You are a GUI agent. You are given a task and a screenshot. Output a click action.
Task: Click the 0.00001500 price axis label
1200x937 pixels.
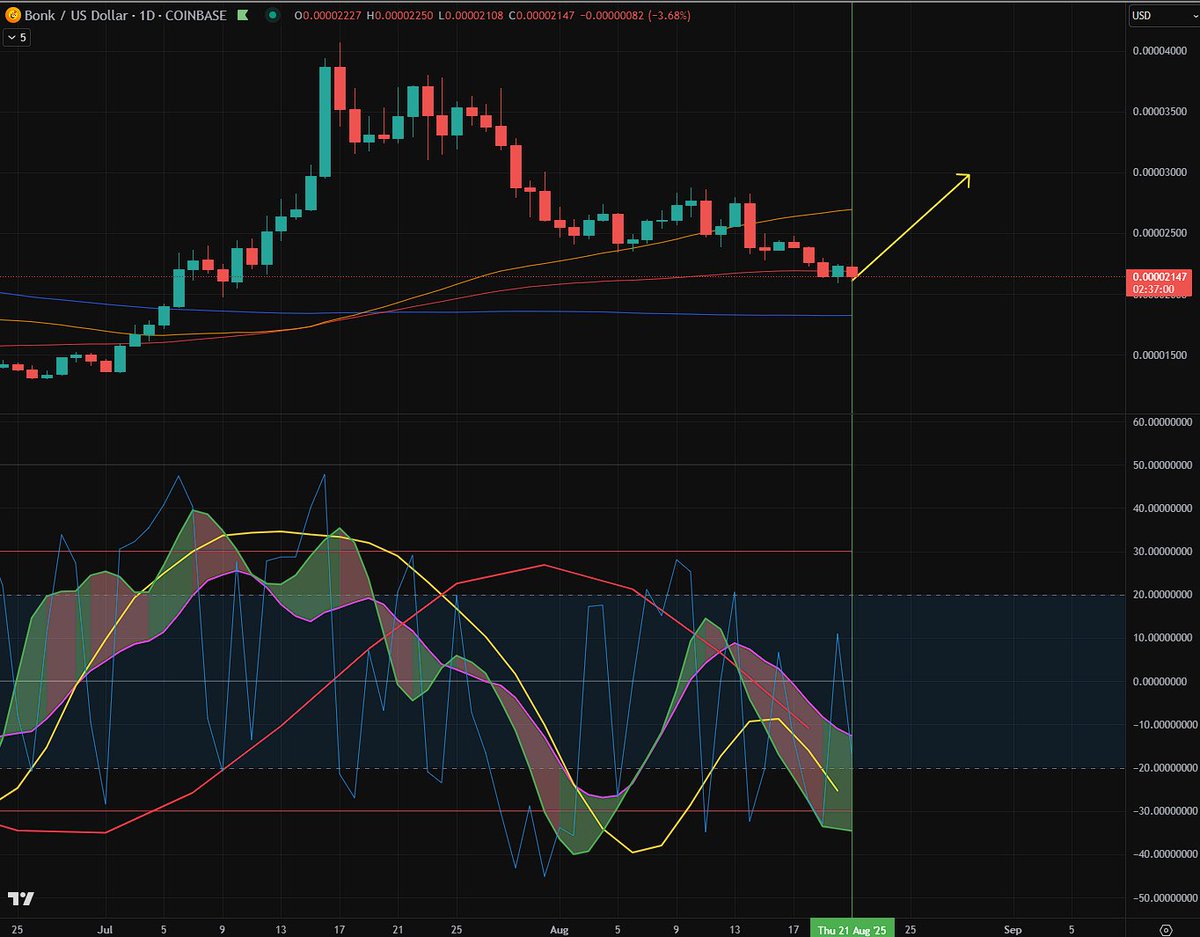coord(1159,355)
